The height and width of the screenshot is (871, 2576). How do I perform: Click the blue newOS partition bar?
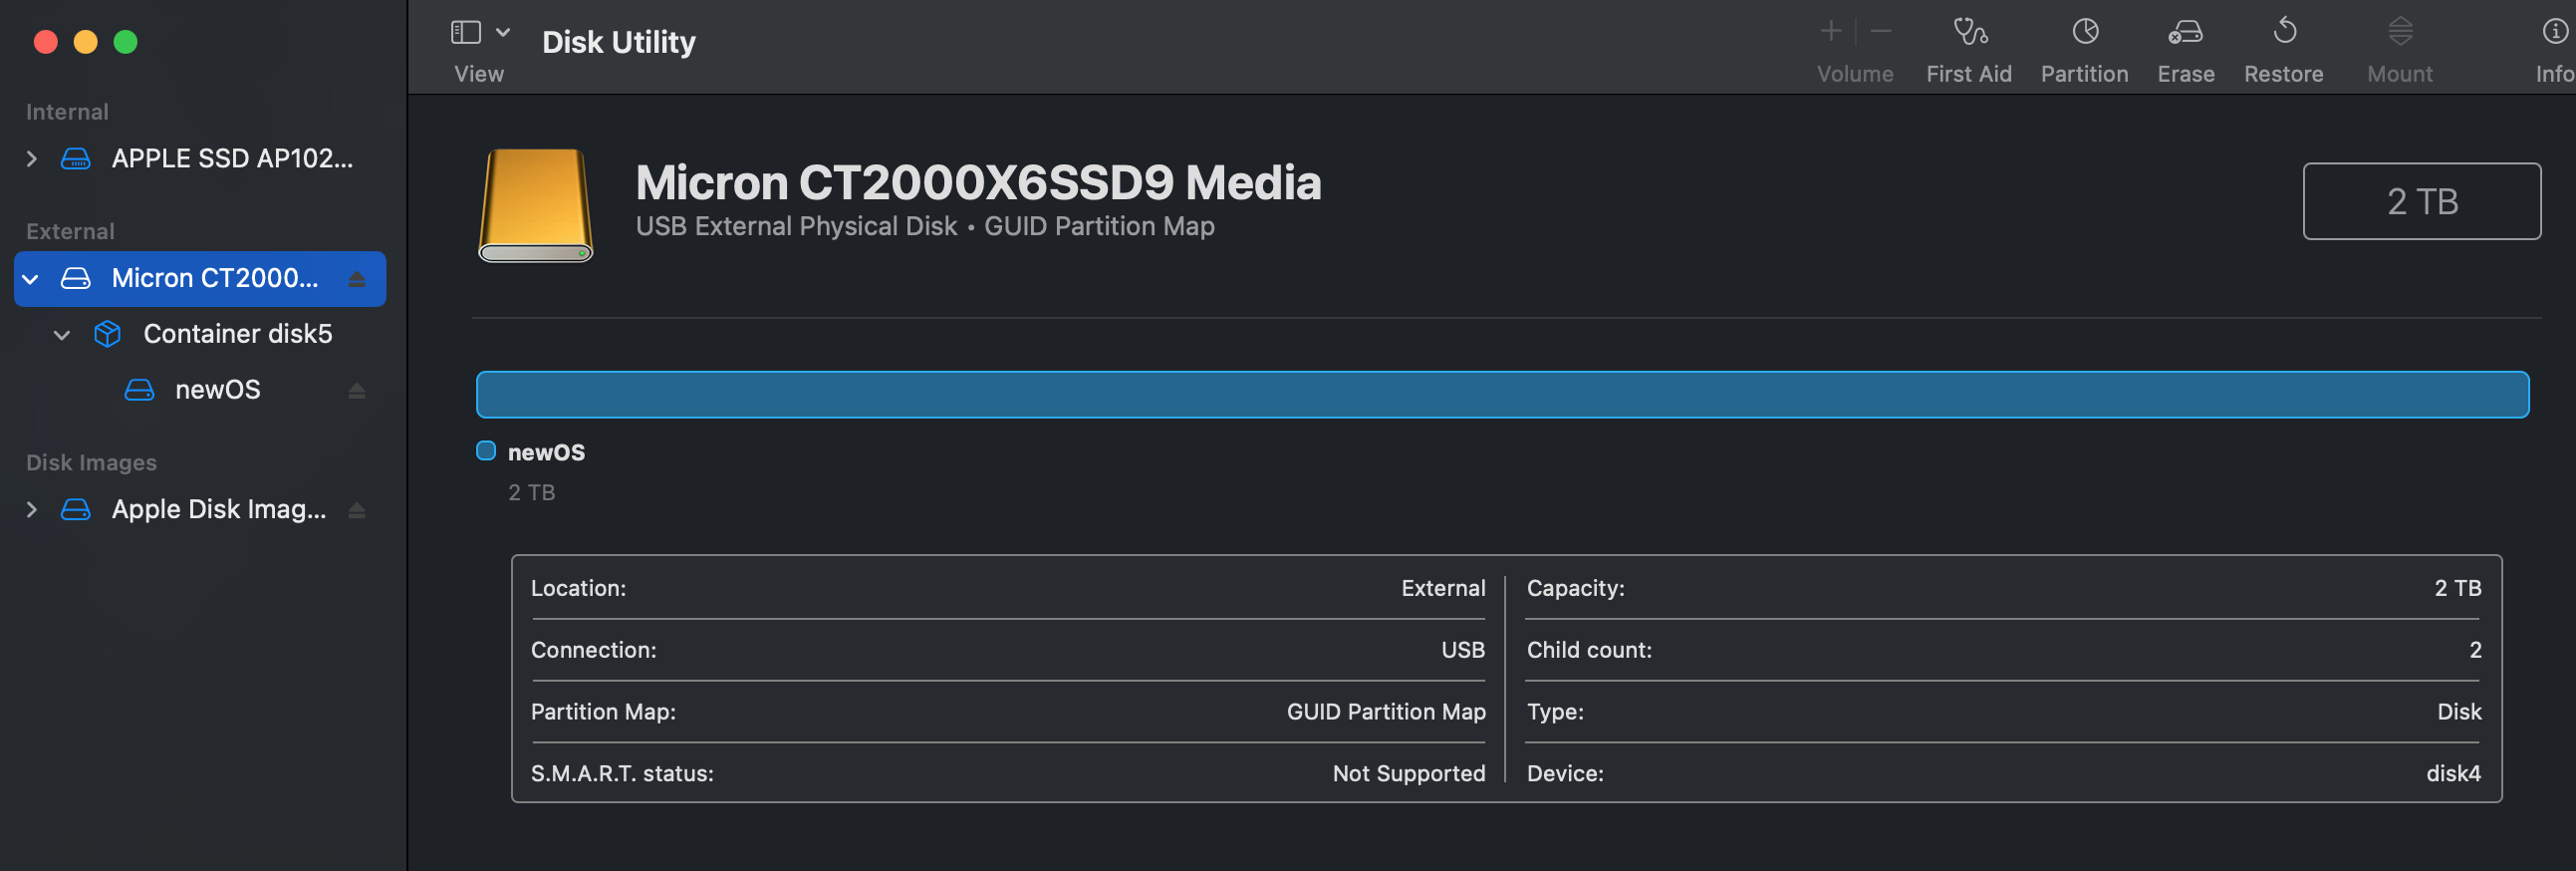(x=1502, y=395)
